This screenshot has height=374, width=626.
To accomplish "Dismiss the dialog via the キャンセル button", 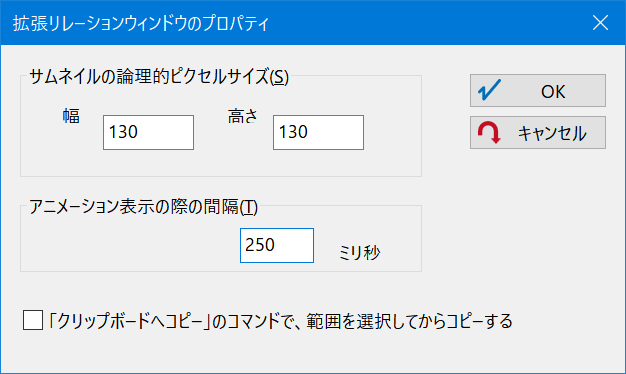I will tap(538, 133).
